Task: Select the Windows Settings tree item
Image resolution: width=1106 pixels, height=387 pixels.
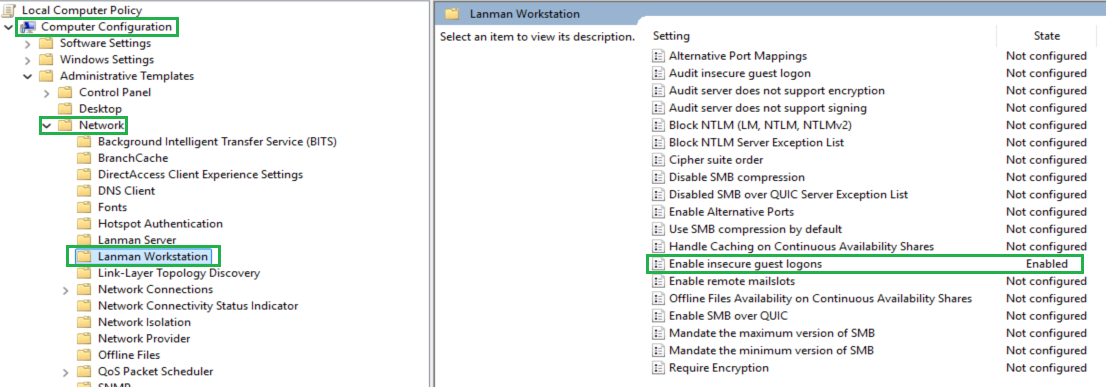Action: tap(107, 60)
